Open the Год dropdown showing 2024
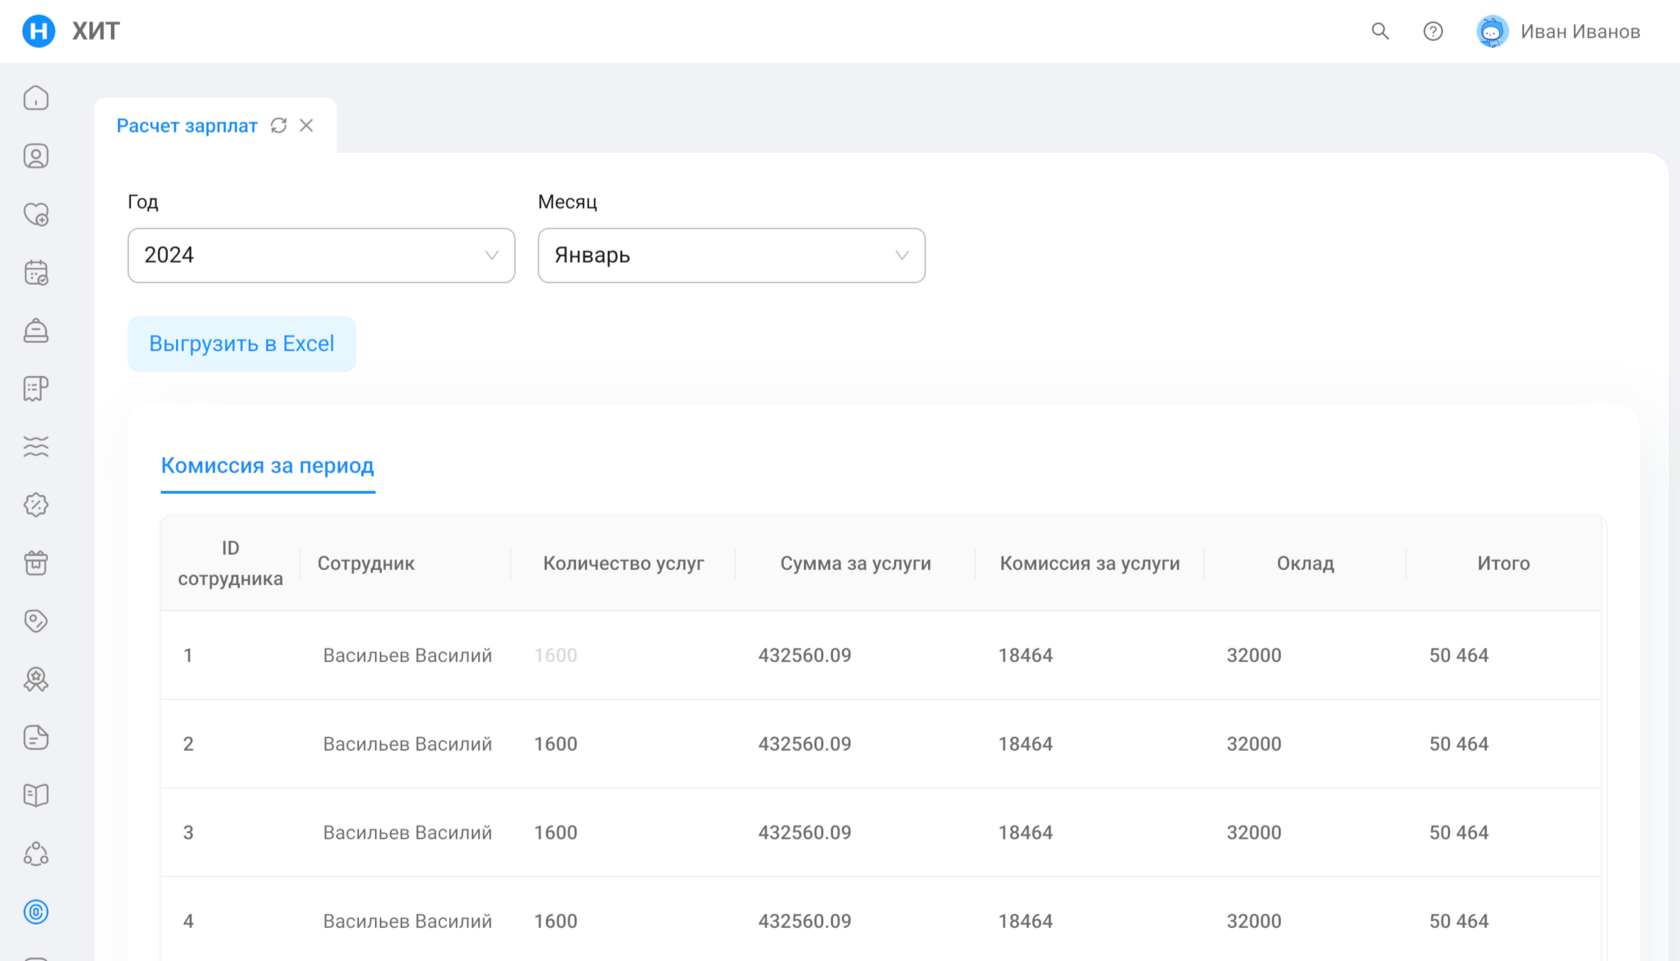The width and height of the screenshot is (1680, 961). point(321,255)
